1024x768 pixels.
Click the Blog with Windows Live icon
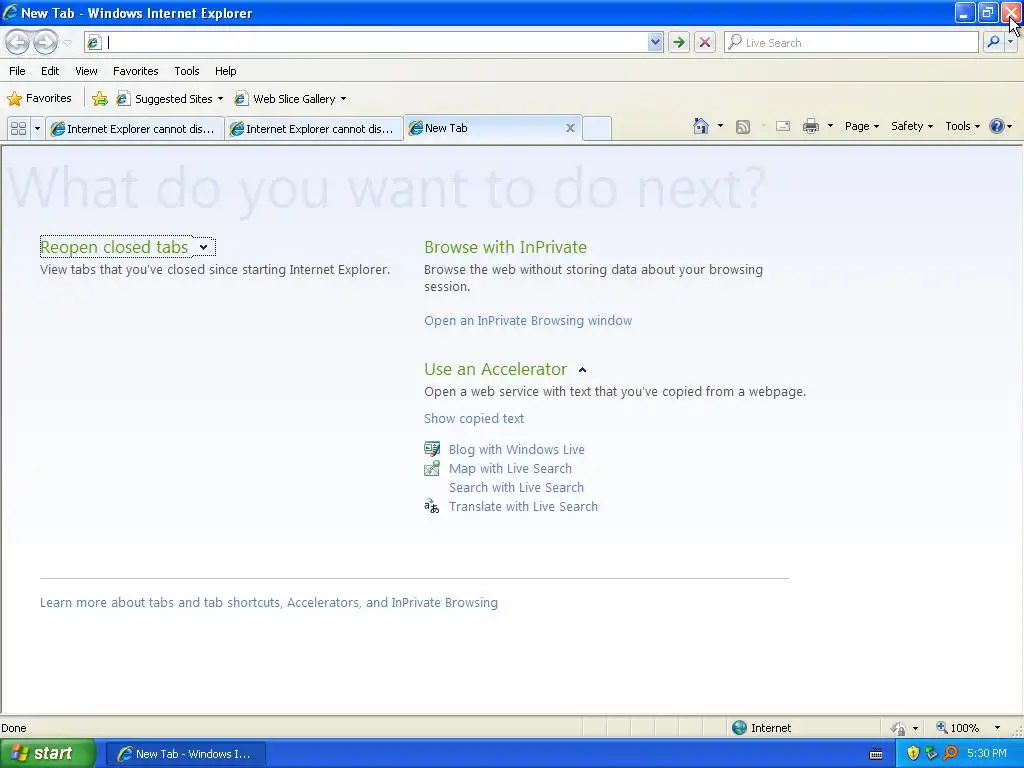tap(432, 449)
